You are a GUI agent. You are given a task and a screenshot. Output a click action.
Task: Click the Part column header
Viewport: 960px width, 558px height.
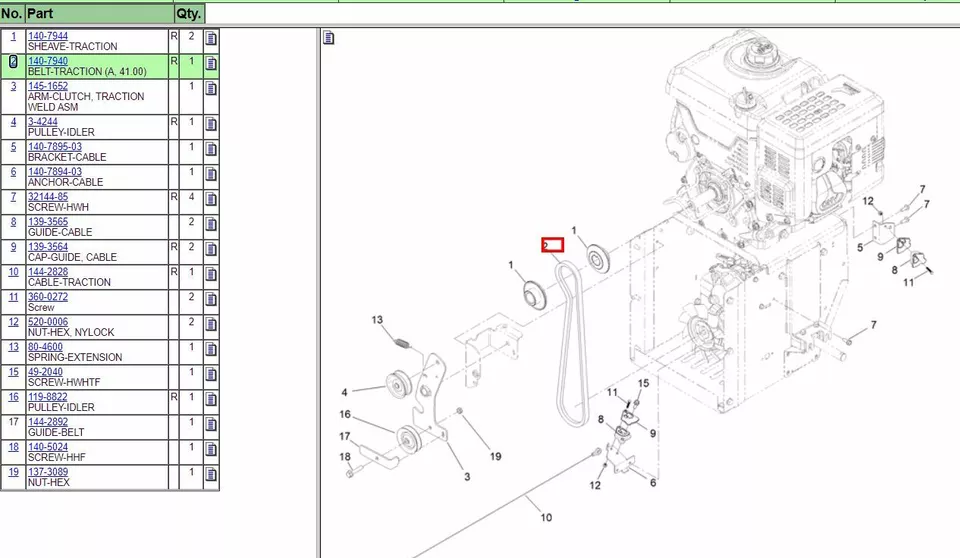(x=40, y=14)
